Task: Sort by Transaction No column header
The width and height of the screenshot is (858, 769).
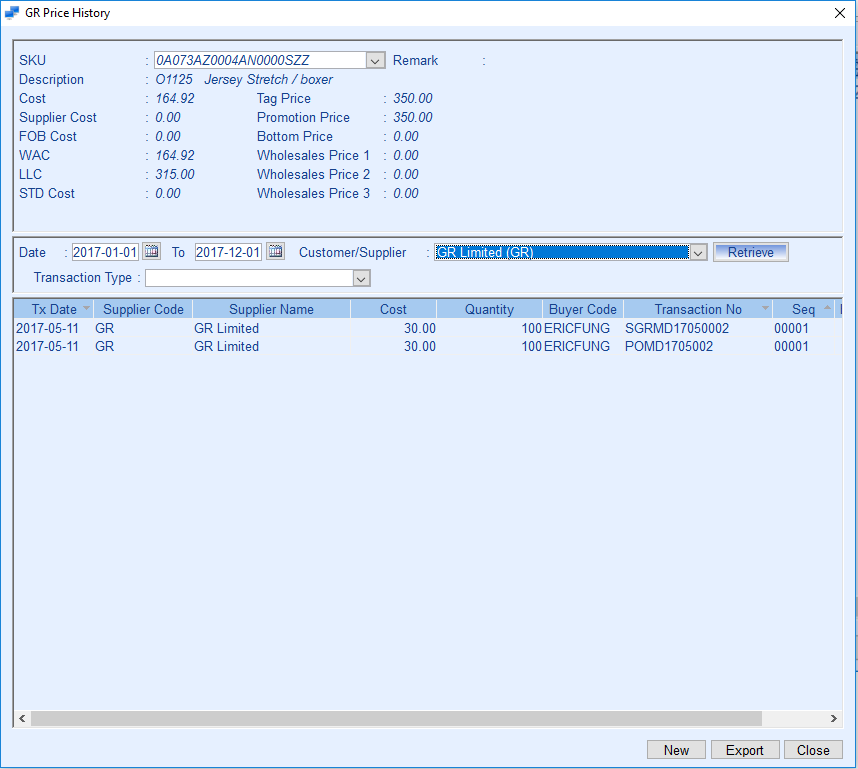Action: coord(698,309)
